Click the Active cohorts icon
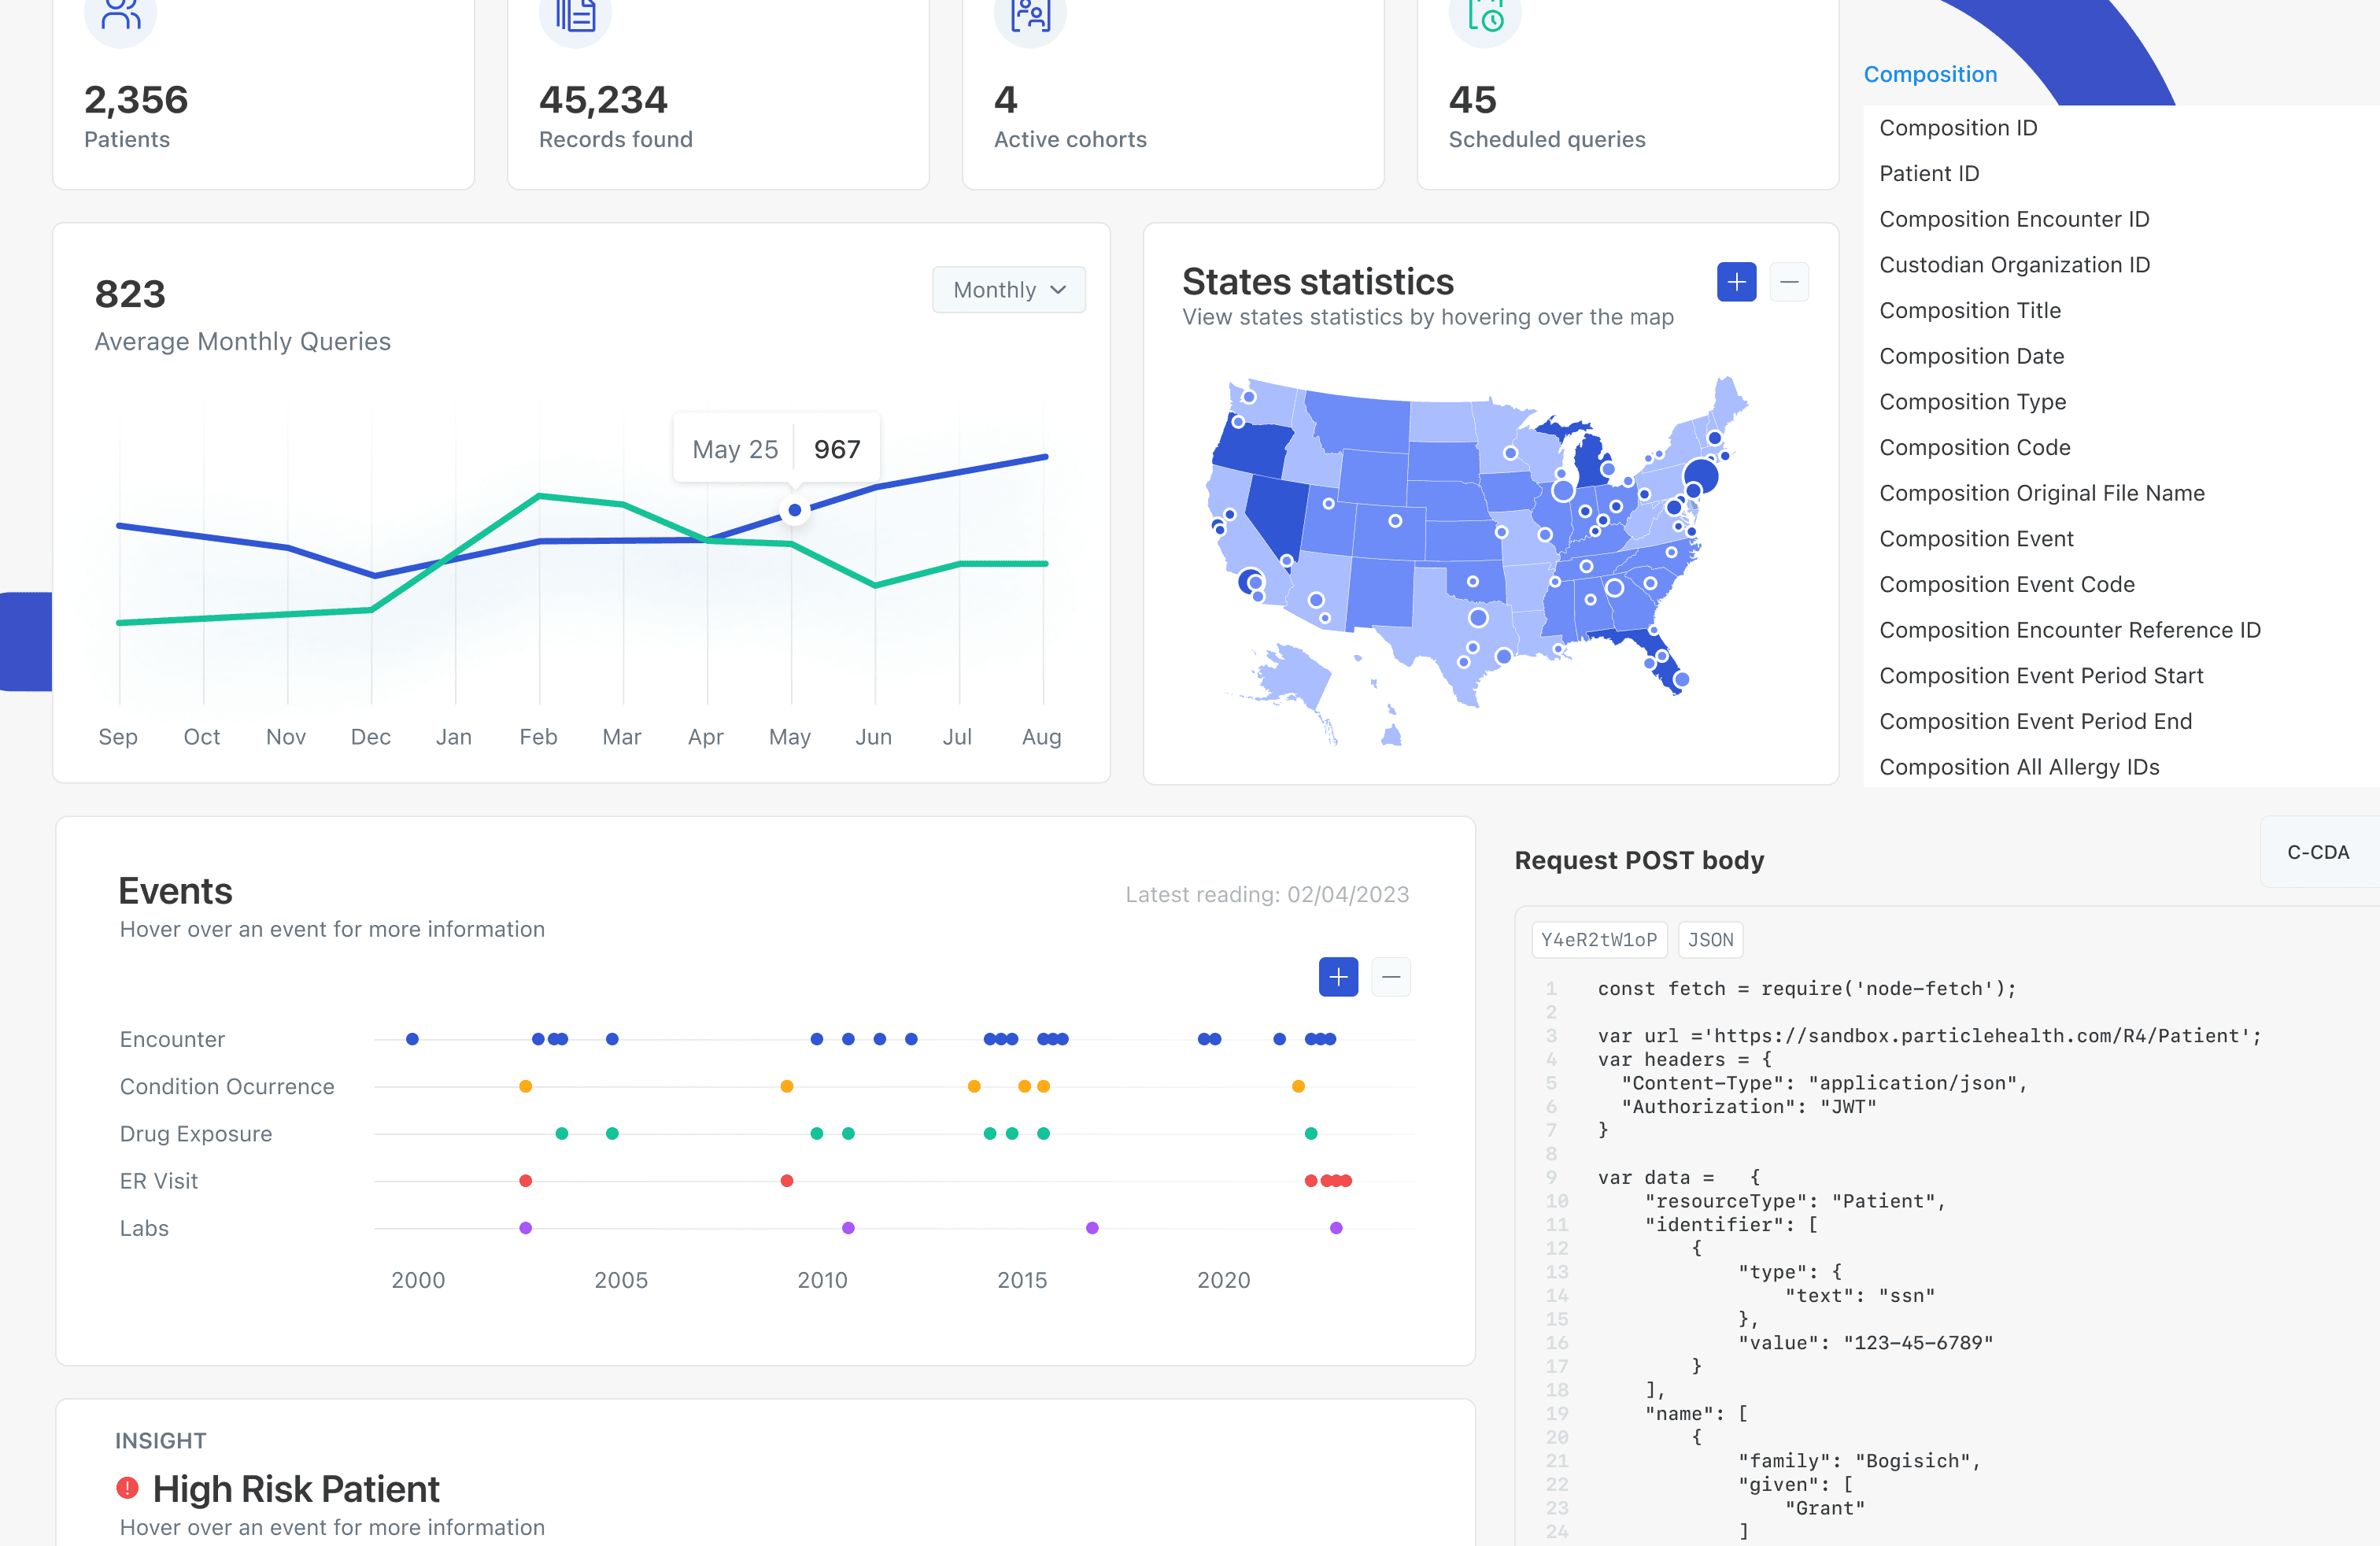The height and width of the screenshot is (1546, 2380). coord(1030,14)
